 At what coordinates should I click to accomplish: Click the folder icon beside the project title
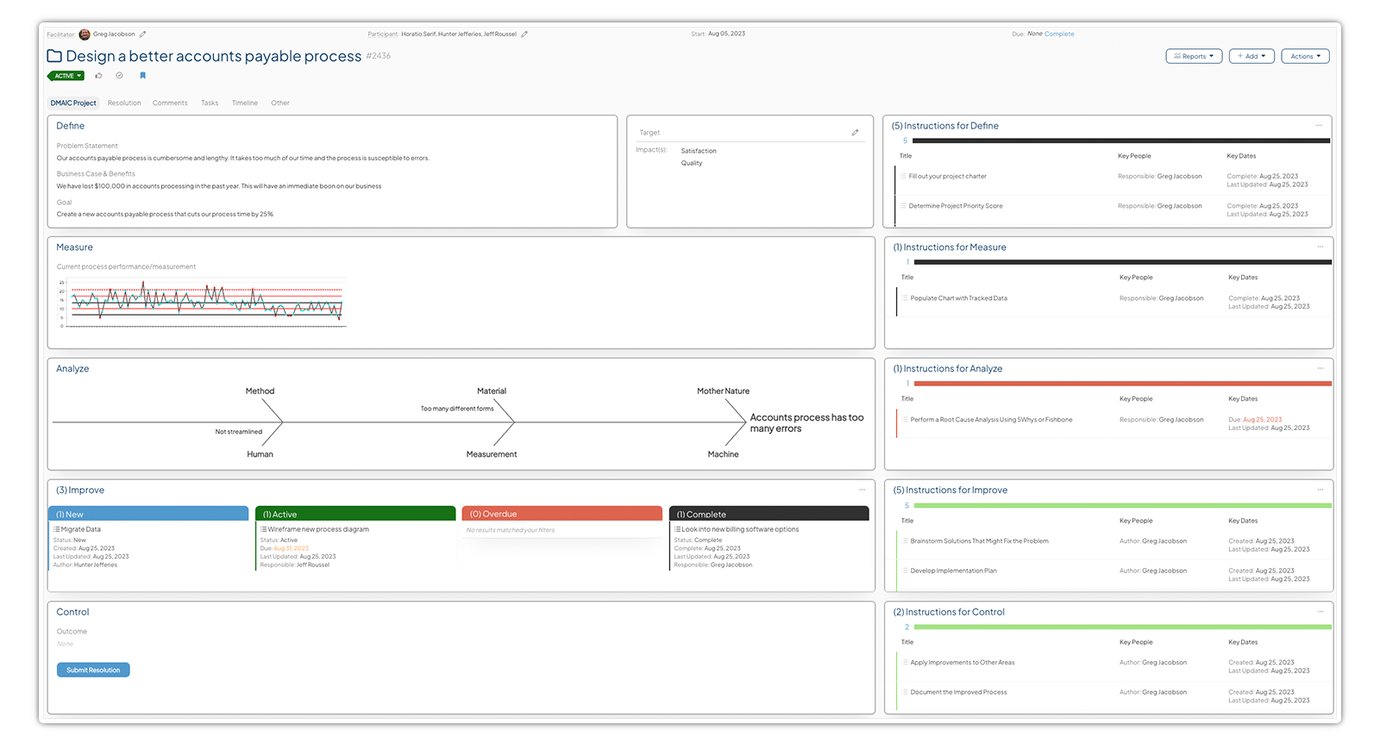pos(53,56)
